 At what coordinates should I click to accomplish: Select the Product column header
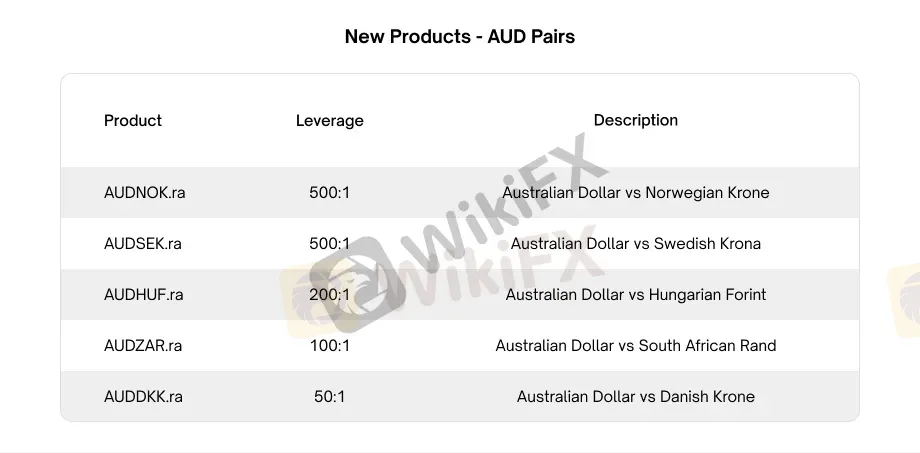pyautogui.click(x=133, y=120)
